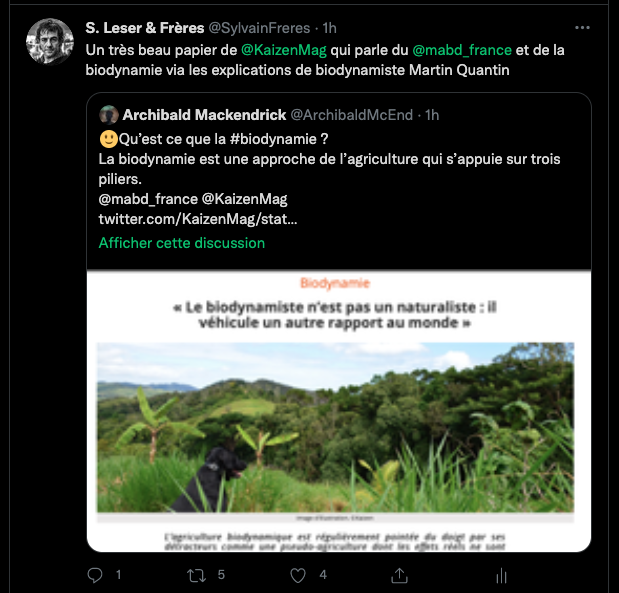619x593 pixels.
Task: Click the Archibald Mackendrick name
Action: pyautogui.click(x=204, y=115)
